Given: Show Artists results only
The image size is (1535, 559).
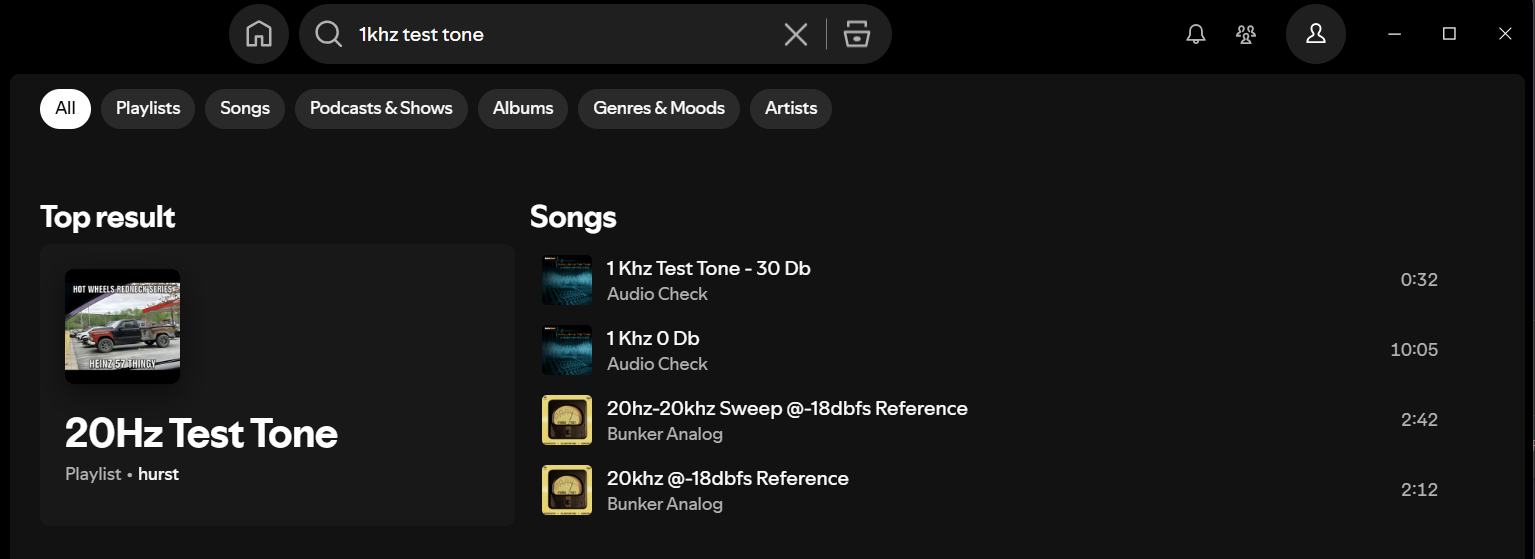Looking at the screenshot, I should pos(791,108).
